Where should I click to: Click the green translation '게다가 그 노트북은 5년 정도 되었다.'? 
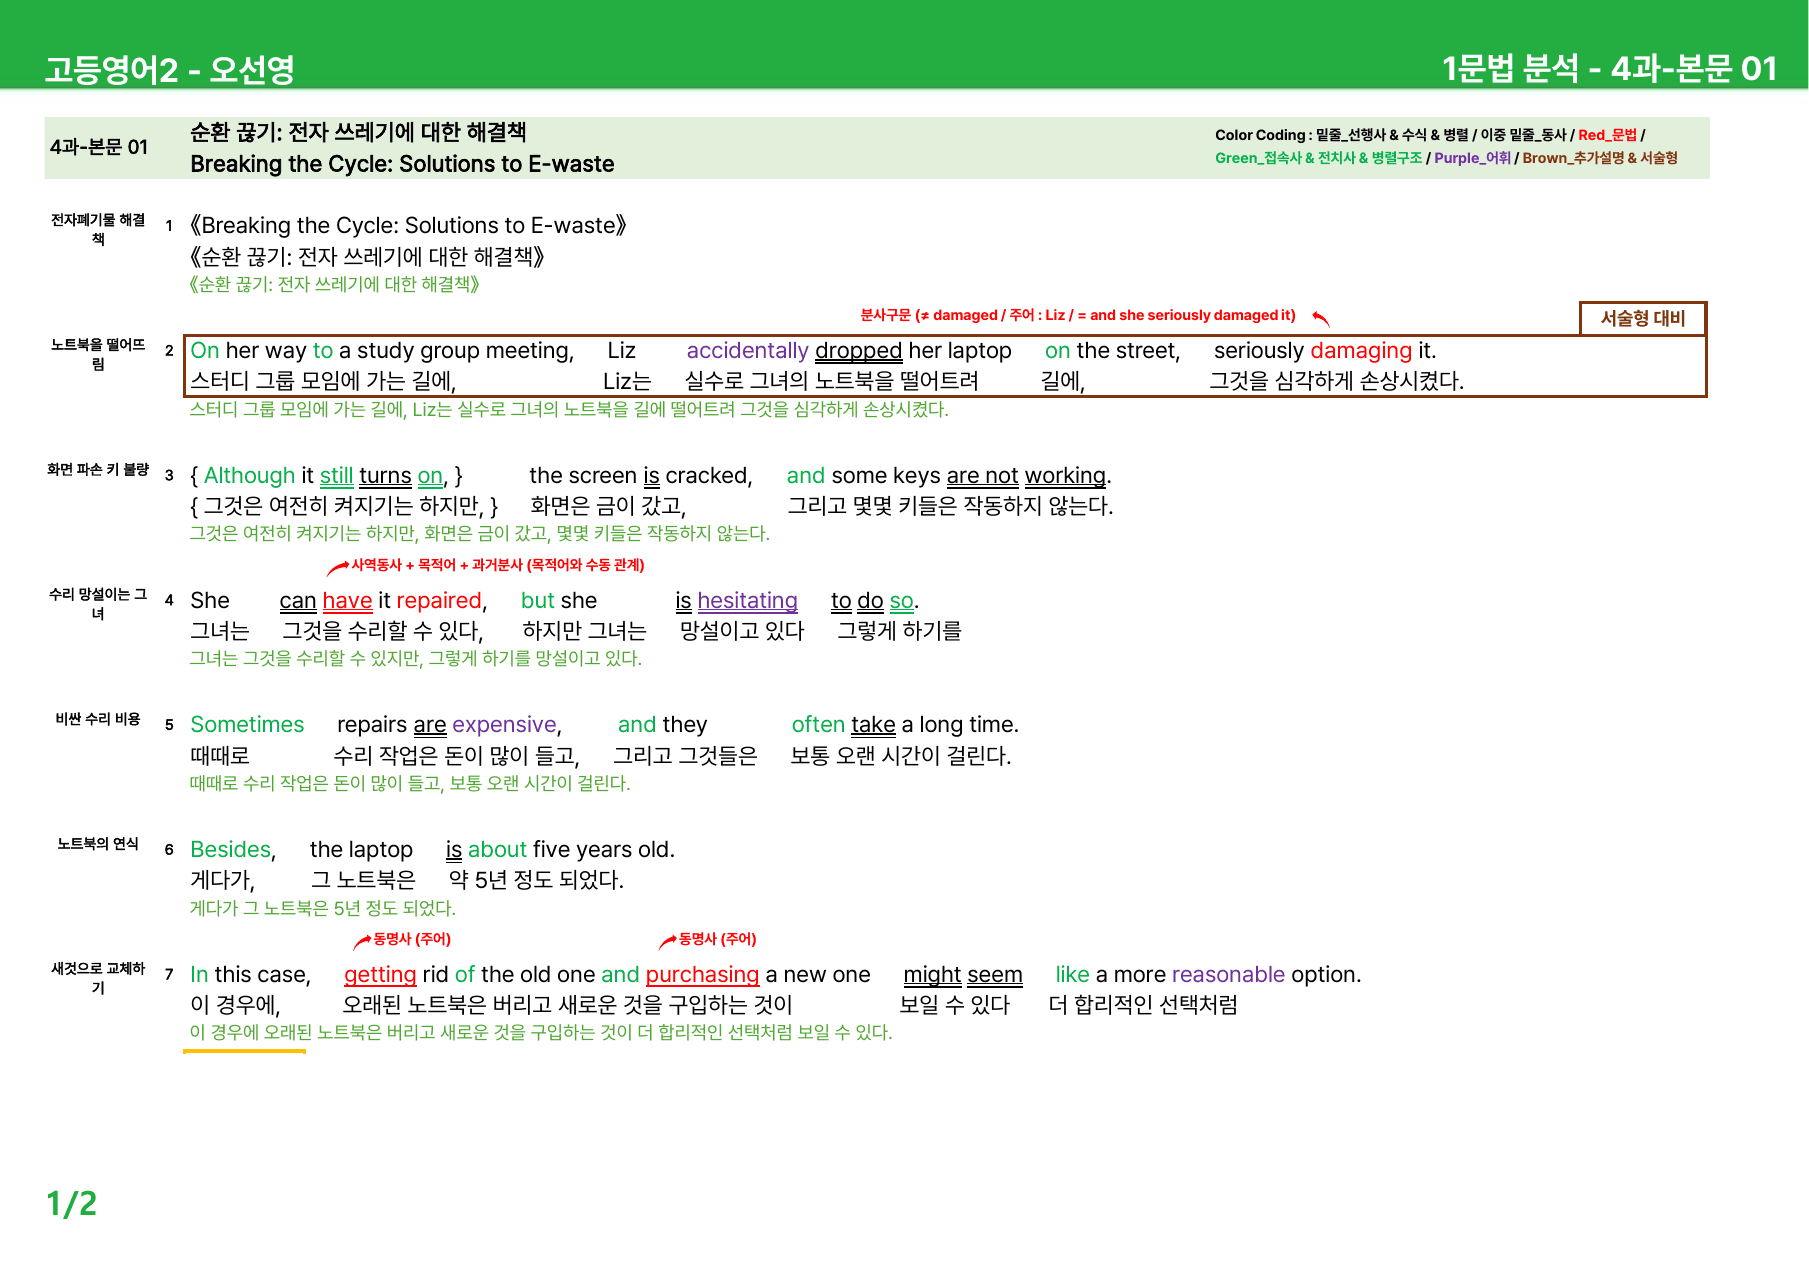323,908
